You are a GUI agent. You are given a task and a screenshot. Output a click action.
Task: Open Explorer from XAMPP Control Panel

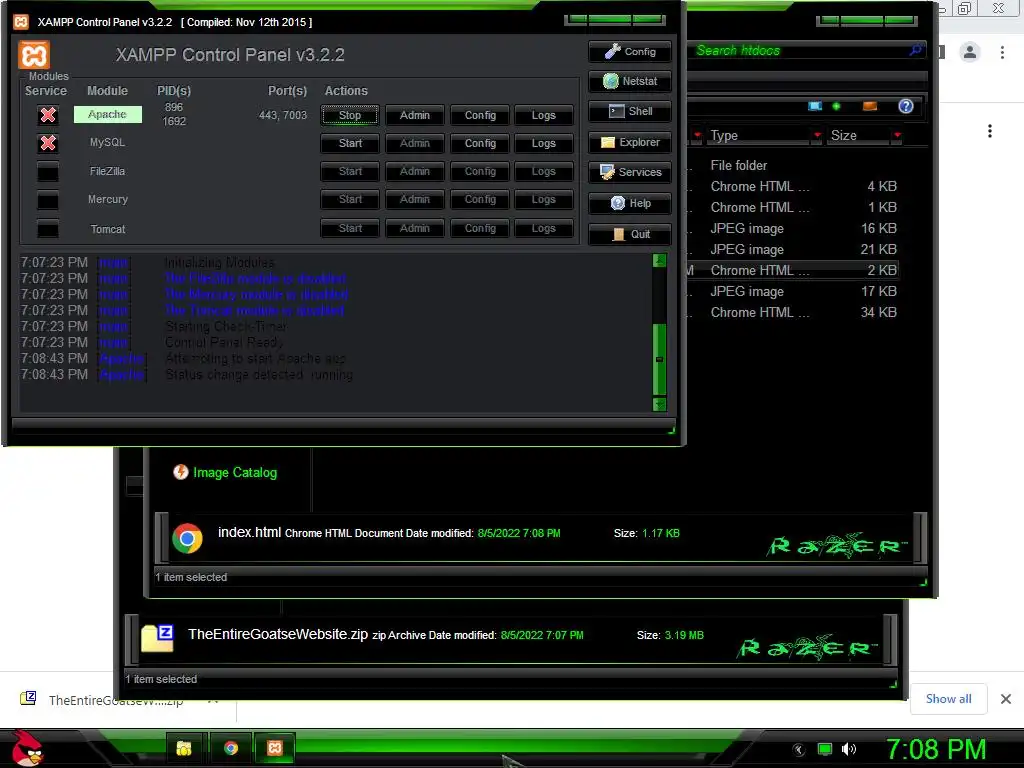tap(630, 142)
